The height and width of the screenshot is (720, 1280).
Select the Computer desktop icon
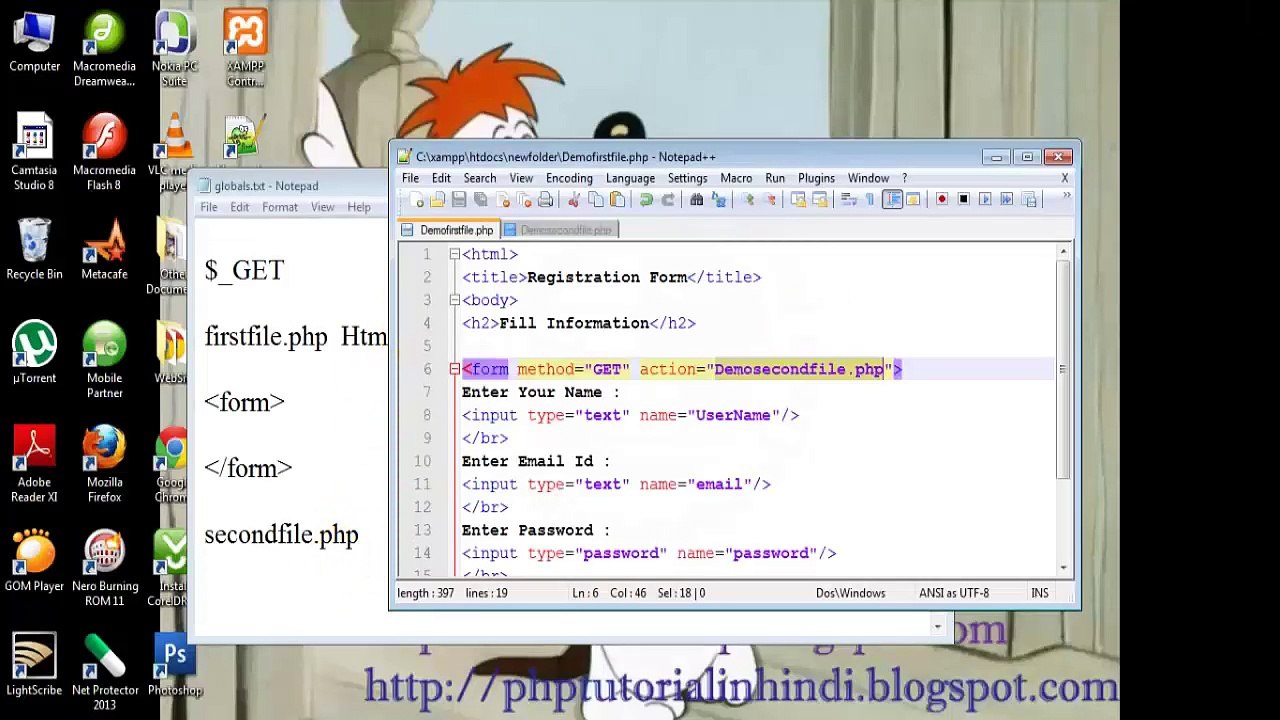[x=34, y=42]
